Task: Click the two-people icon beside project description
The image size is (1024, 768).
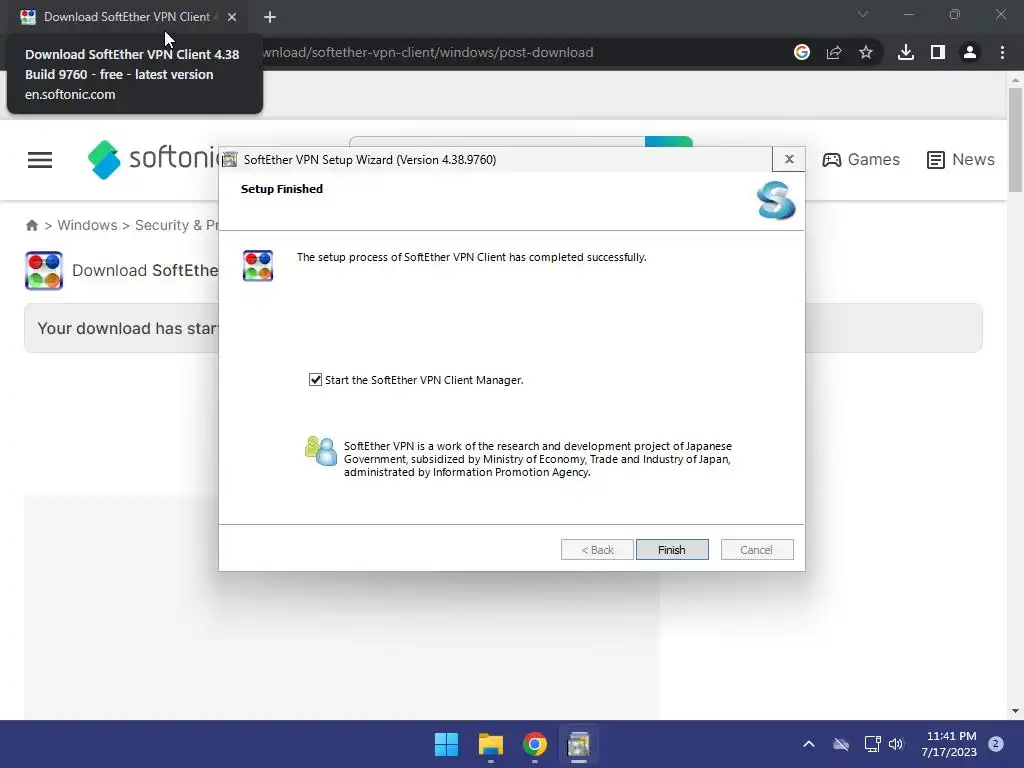Action: point(321,451)
